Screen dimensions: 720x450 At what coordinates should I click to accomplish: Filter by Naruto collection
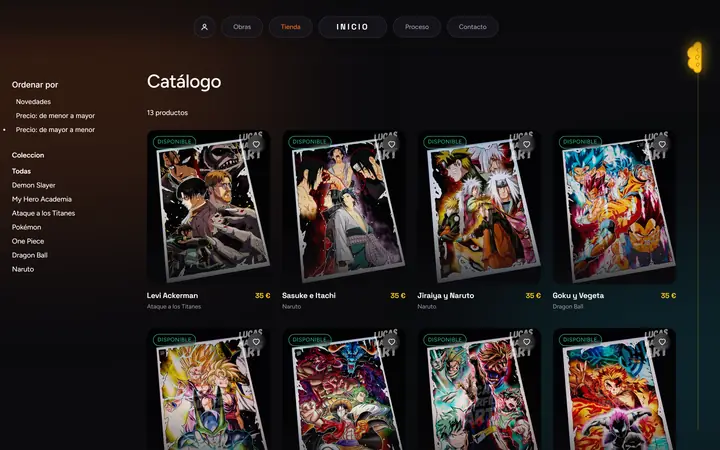(23, 269)
